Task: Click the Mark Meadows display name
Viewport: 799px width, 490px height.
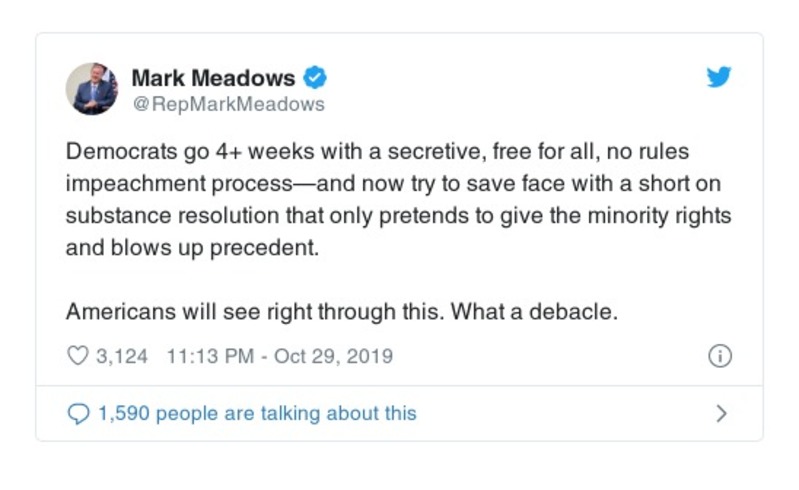Action: point(213,77)
